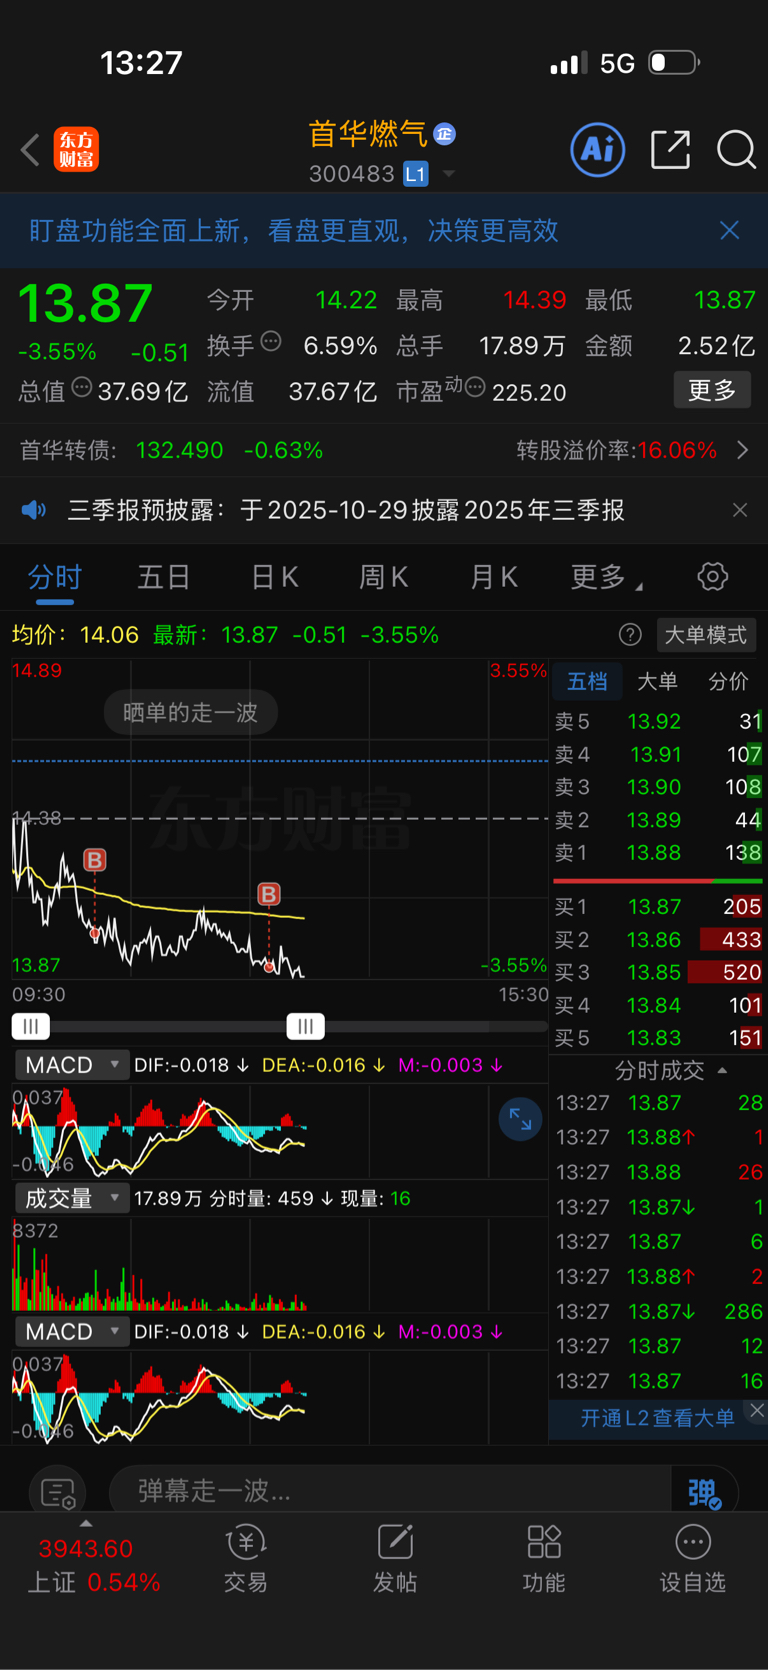Image resolution: width=768 pixels, height=1670 pixels.
Task: Toggle the 弹 barrage icon
Action: pyautogui.click(x=704, y=1493)
